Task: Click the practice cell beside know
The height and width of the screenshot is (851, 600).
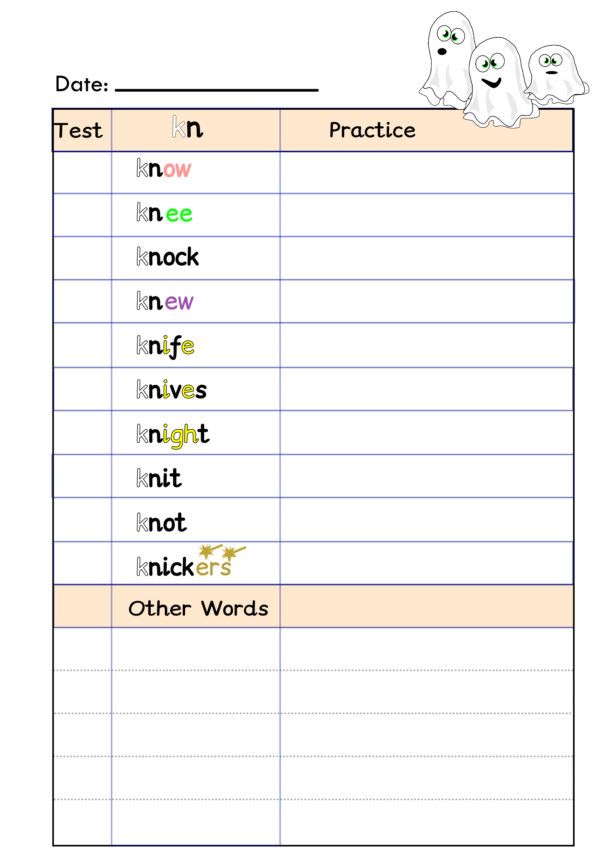Action: pyautogui.click(x=426, y=173)
